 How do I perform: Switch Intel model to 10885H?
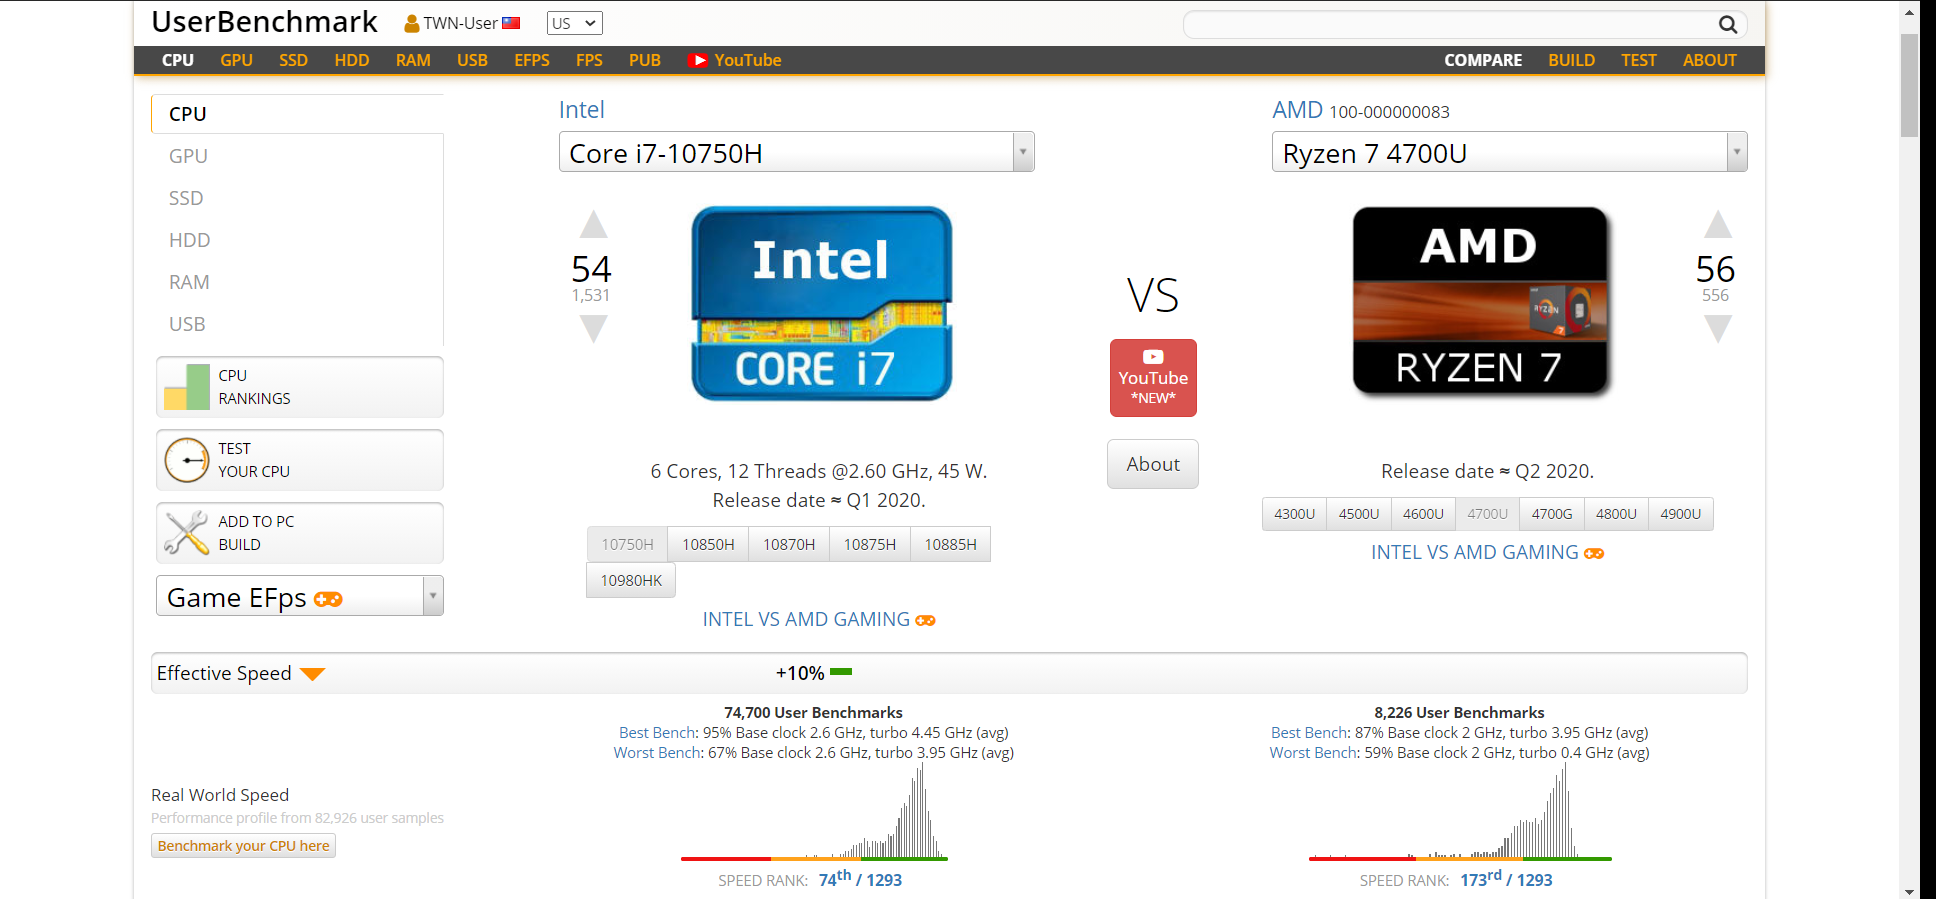tap(950, 544)
